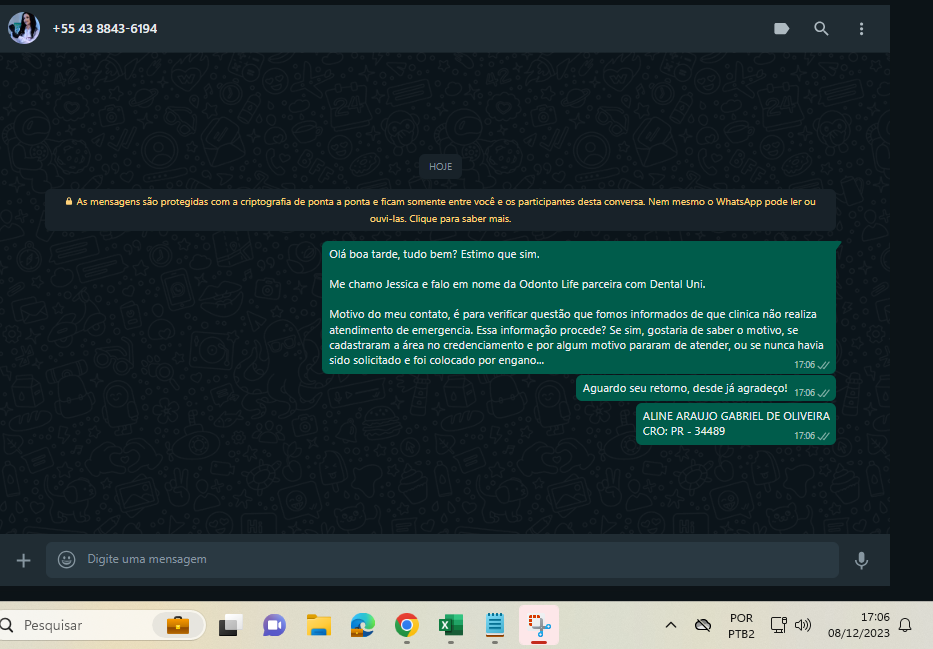Click the end-to-end encryption notice
933x649 pixels.
[x=440, y=210]
